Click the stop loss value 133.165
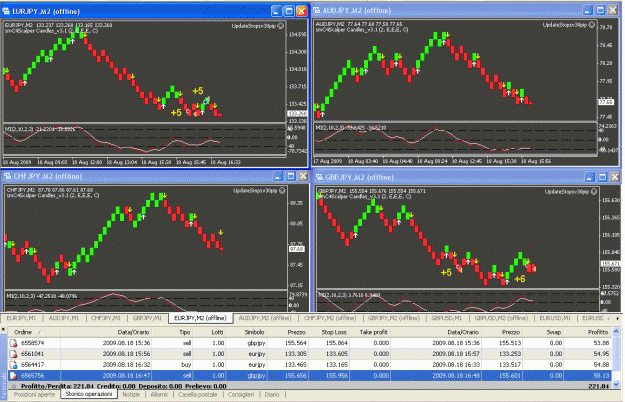The height and width of the screenshot is (402, 625). click(337, 365)
